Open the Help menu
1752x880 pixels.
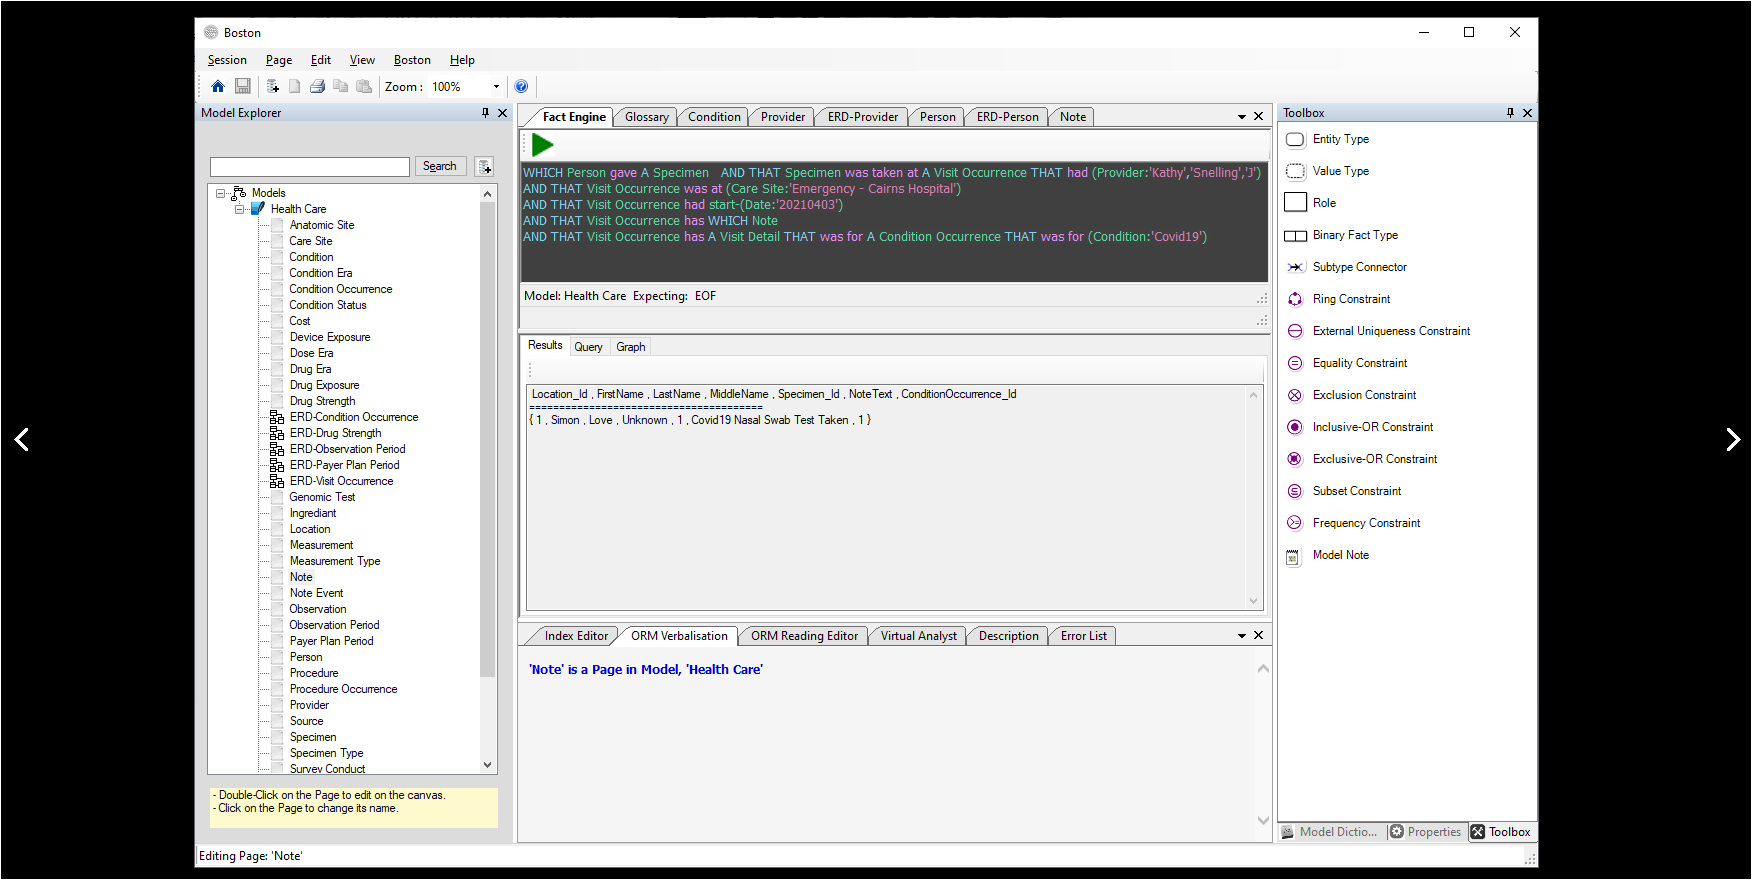[x=462, y=60]
